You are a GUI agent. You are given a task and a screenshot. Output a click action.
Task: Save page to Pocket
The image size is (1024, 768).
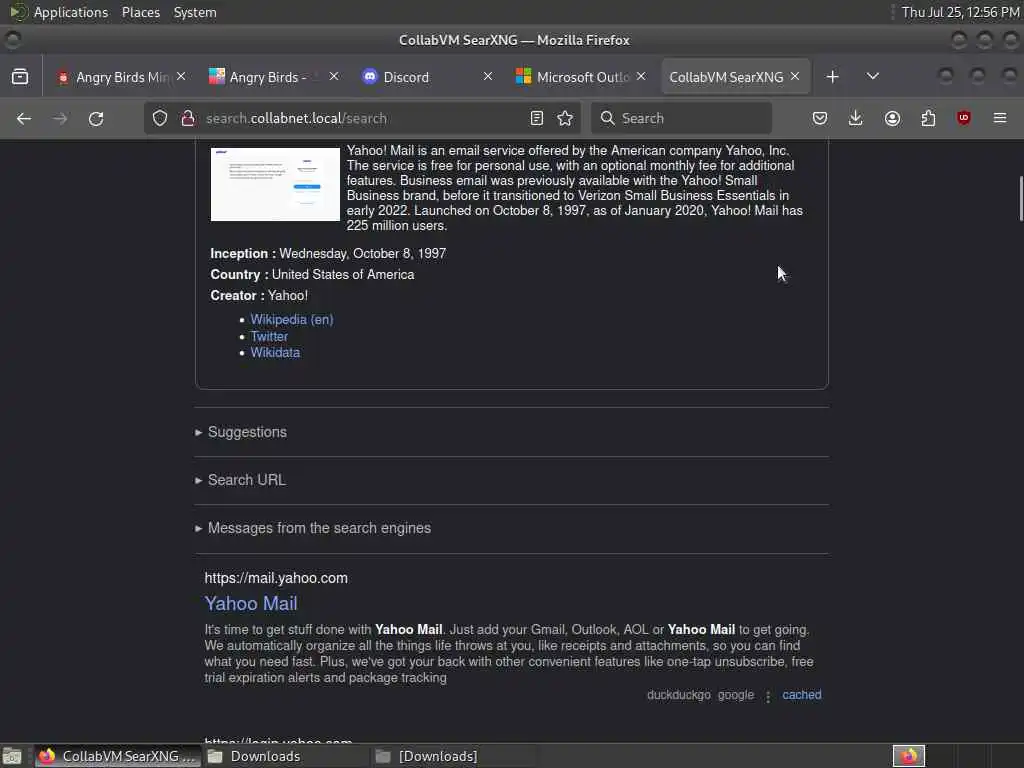(x=820, y=118)
